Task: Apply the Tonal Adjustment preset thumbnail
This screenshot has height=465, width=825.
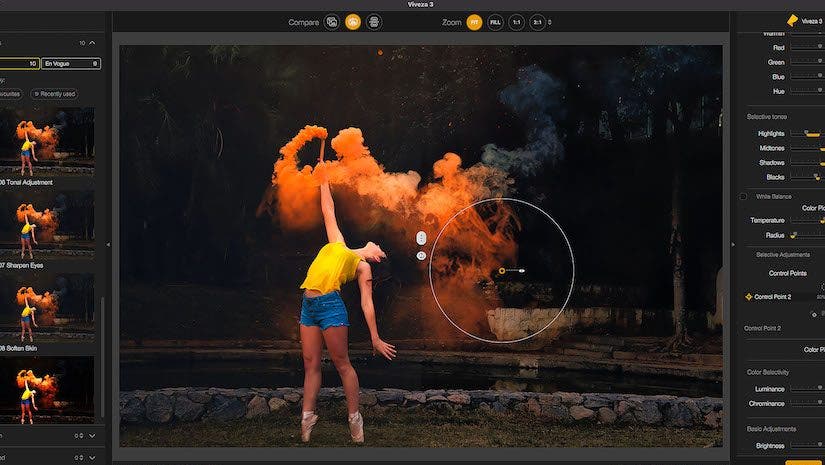Action: pos(47,142)
